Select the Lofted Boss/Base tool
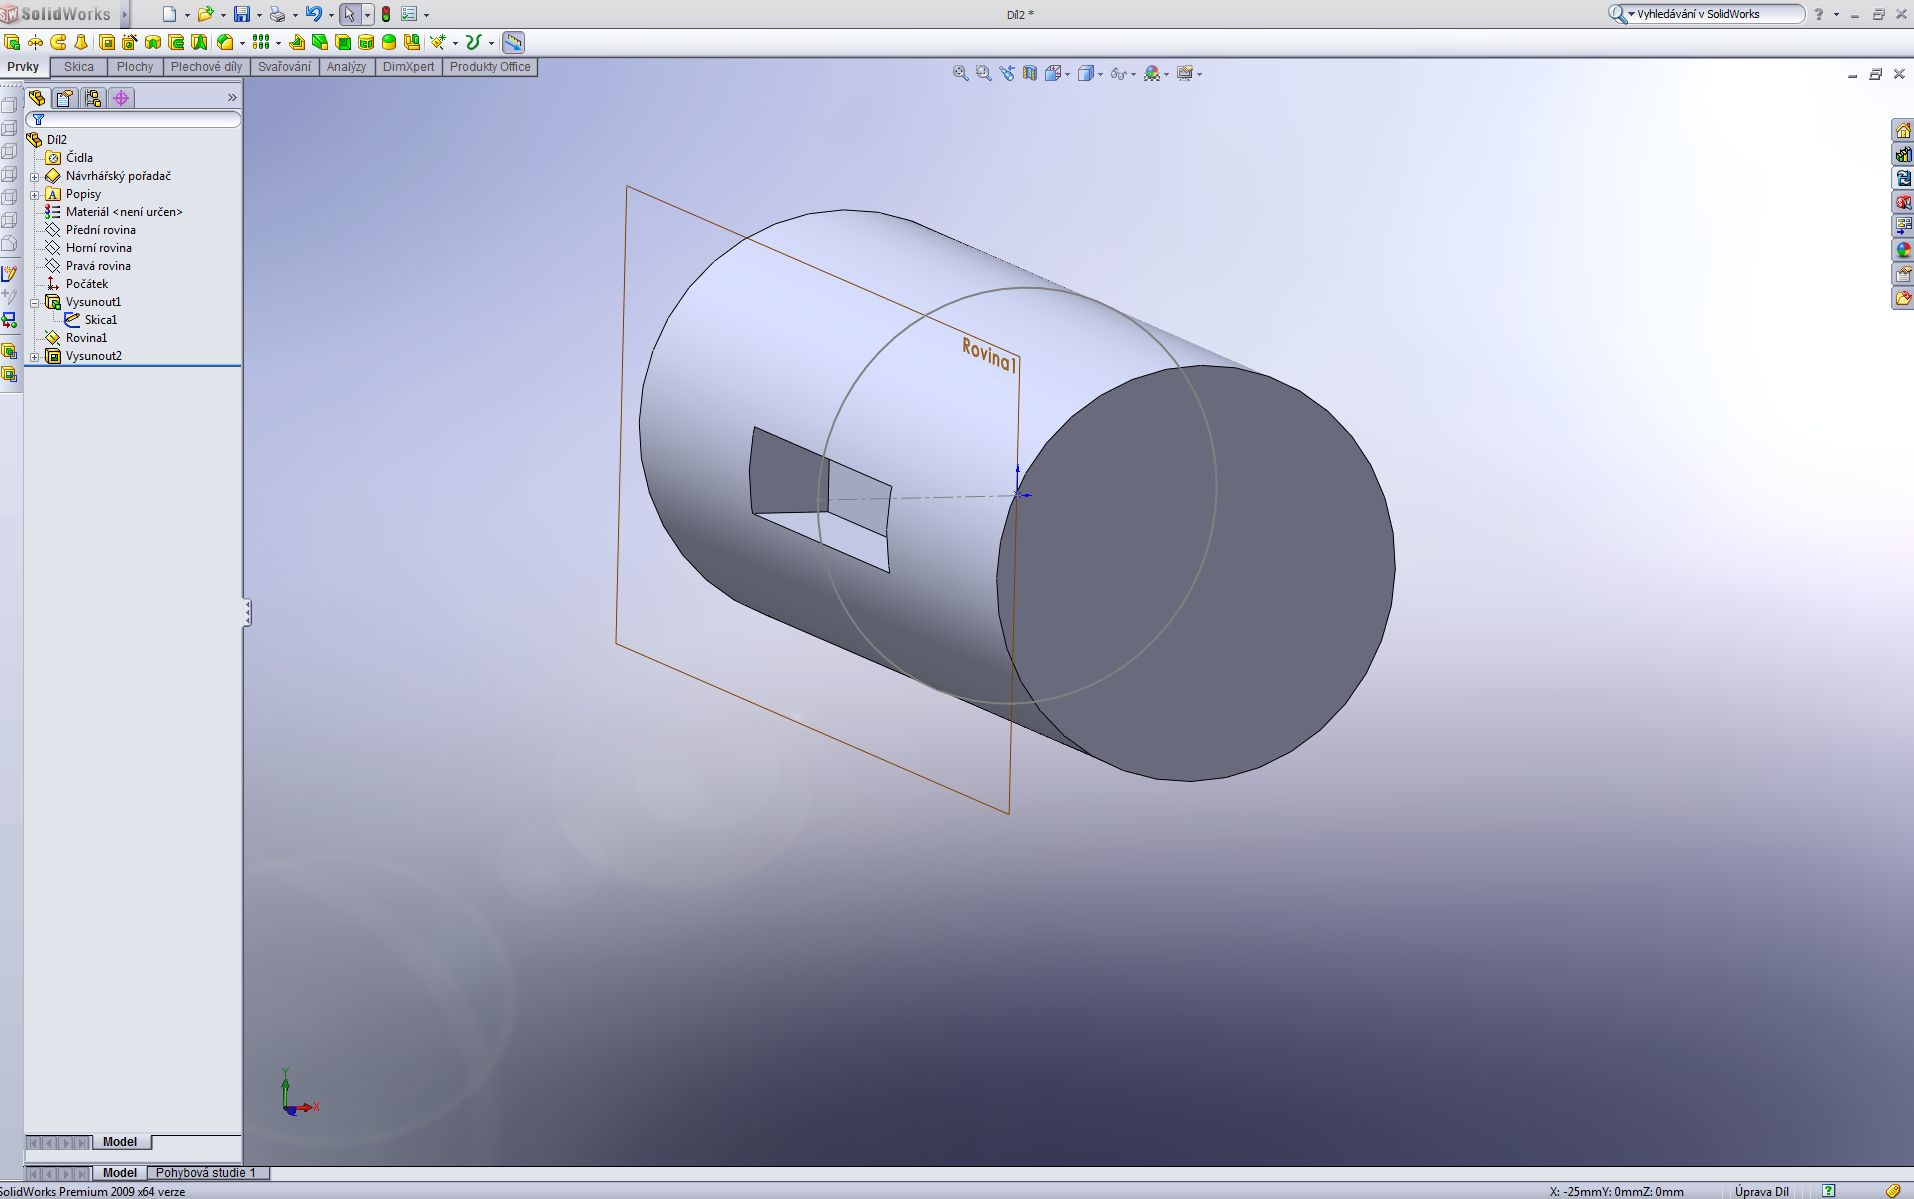Image resolution: width=1914 pixels, height=1199 pixels. coord(81,42)
